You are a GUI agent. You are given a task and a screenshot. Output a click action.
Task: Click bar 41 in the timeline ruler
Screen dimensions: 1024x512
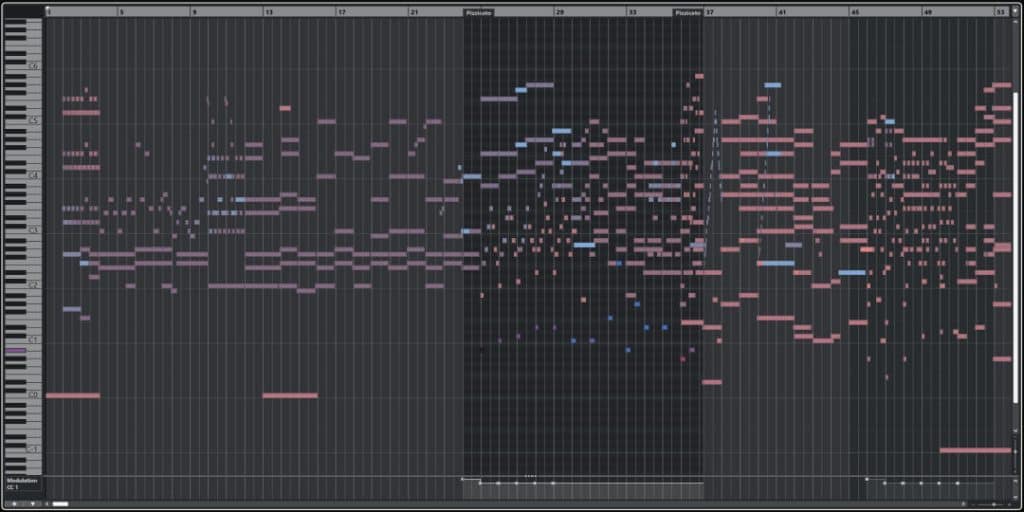(782, 12)
